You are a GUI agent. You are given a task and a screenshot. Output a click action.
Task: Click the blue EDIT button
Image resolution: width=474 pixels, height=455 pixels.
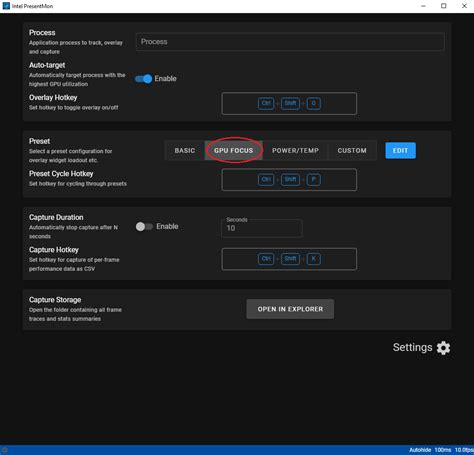tap(400, 150)
